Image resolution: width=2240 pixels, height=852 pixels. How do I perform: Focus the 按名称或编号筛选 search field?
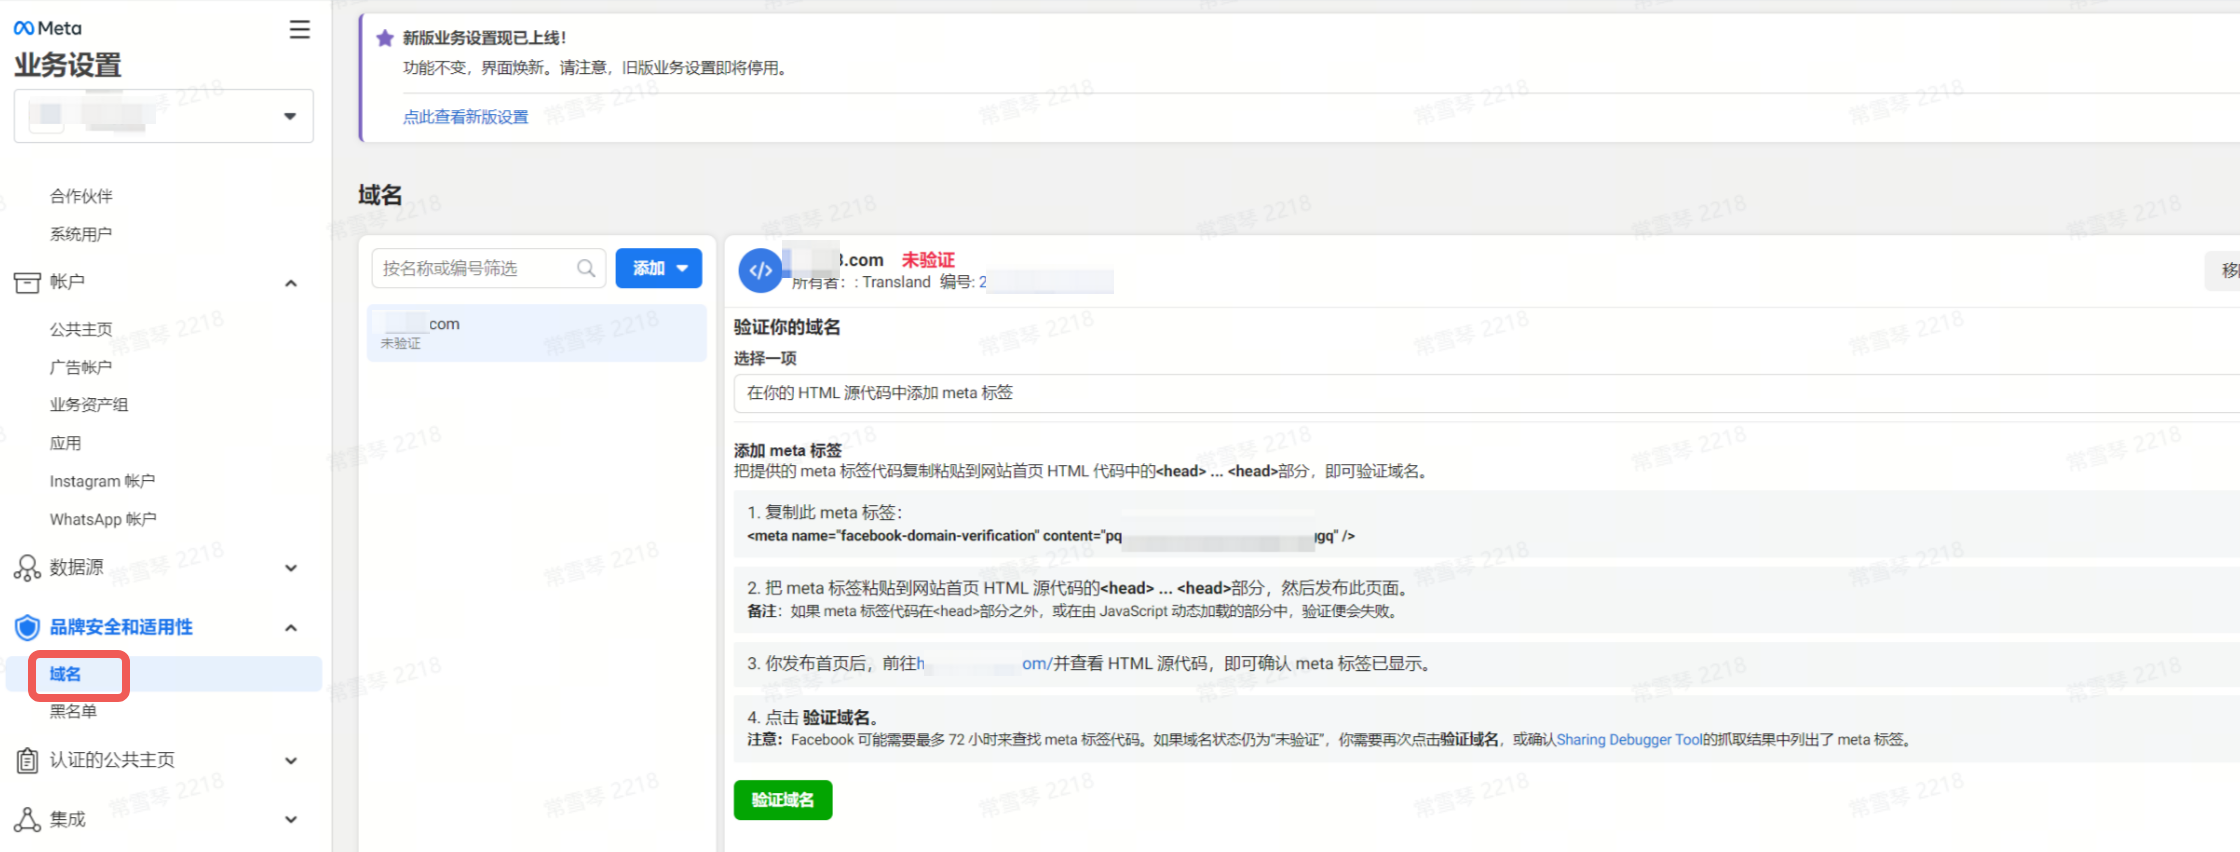(489, 268)
